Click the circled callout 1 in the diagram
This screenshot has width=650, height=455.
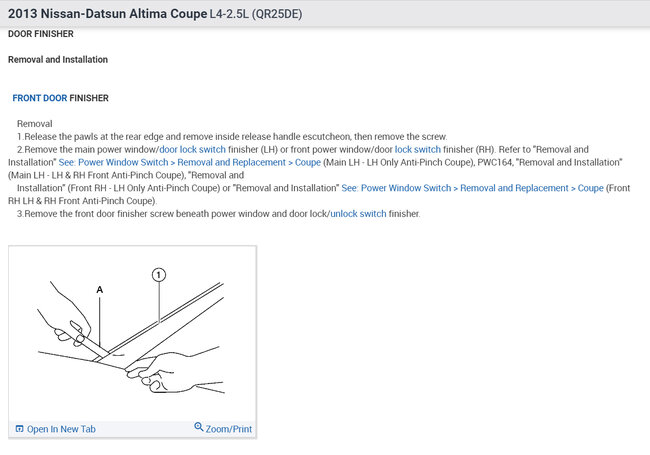pos(158,273)
